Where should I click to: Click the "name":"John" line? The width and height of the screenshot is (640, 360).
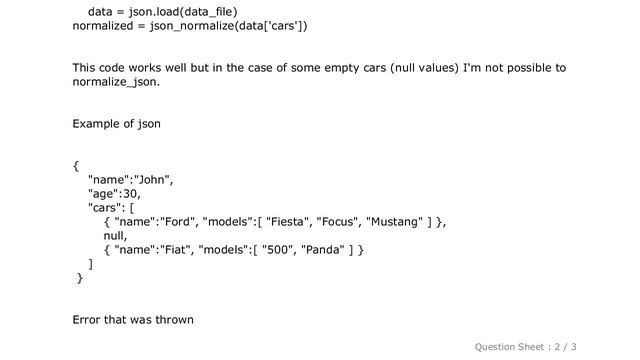click(131, 180)
